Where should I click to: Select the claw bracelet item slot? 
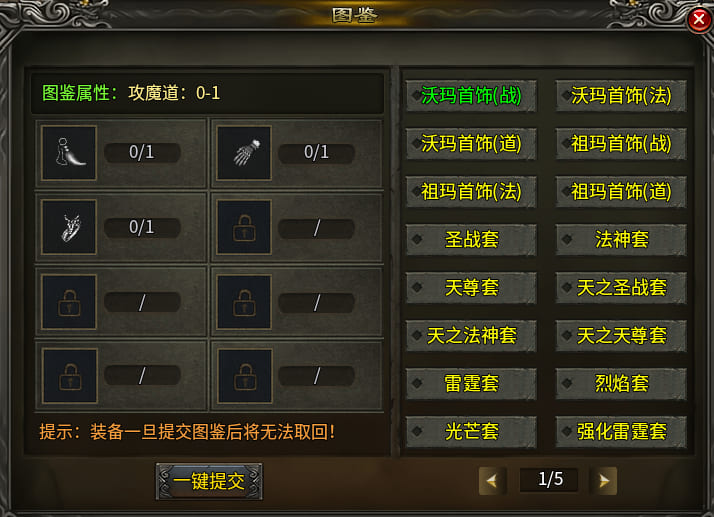pos(69,227)
